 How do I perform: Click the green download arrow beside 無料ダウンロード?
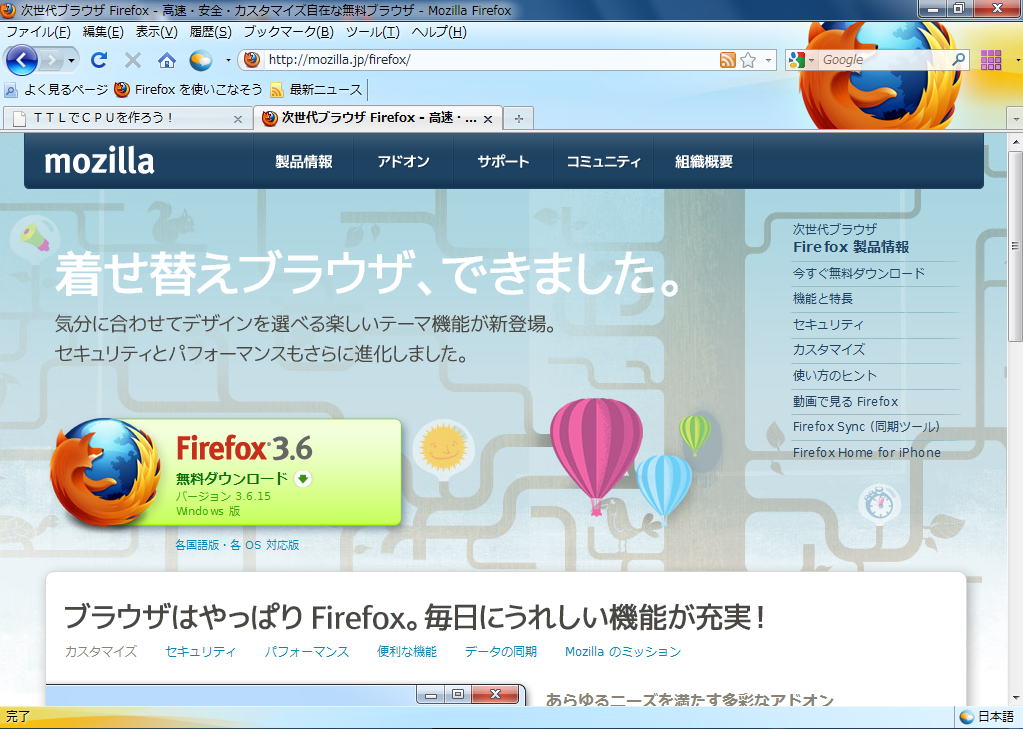click(302, 479)
